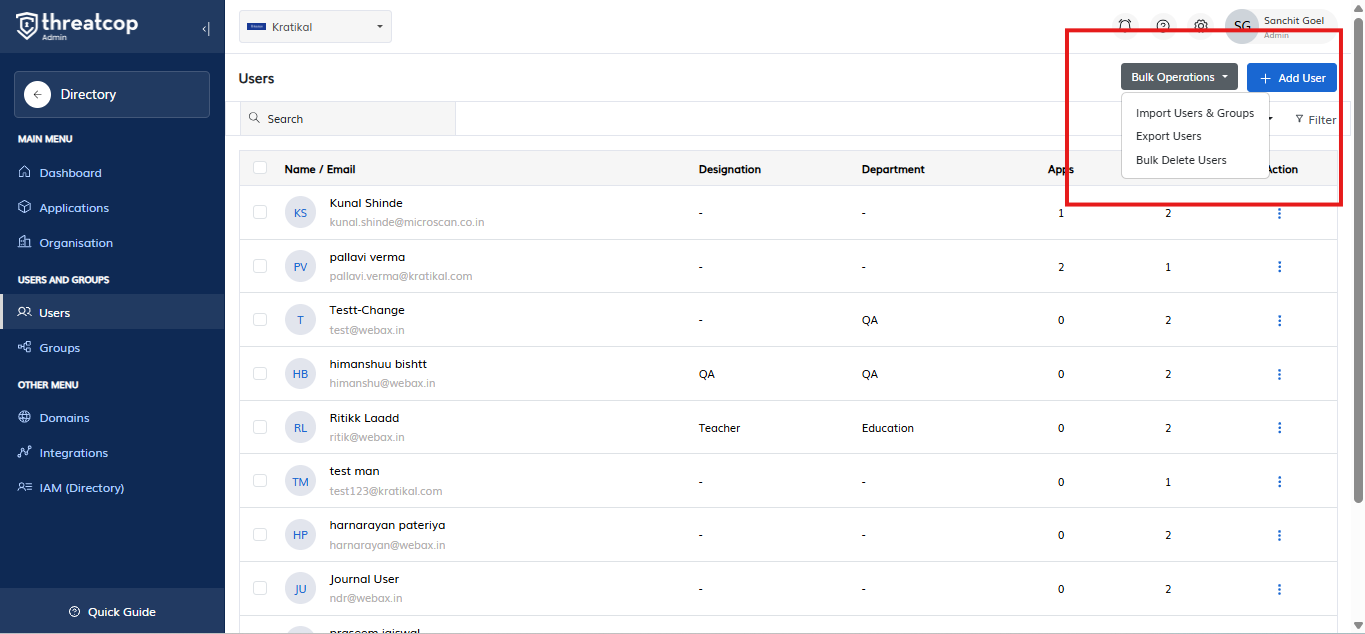Viewport: 1365px width, 634px height.
Task: Click the Filter funnel icon
Action: click(x=1300, y=119)
